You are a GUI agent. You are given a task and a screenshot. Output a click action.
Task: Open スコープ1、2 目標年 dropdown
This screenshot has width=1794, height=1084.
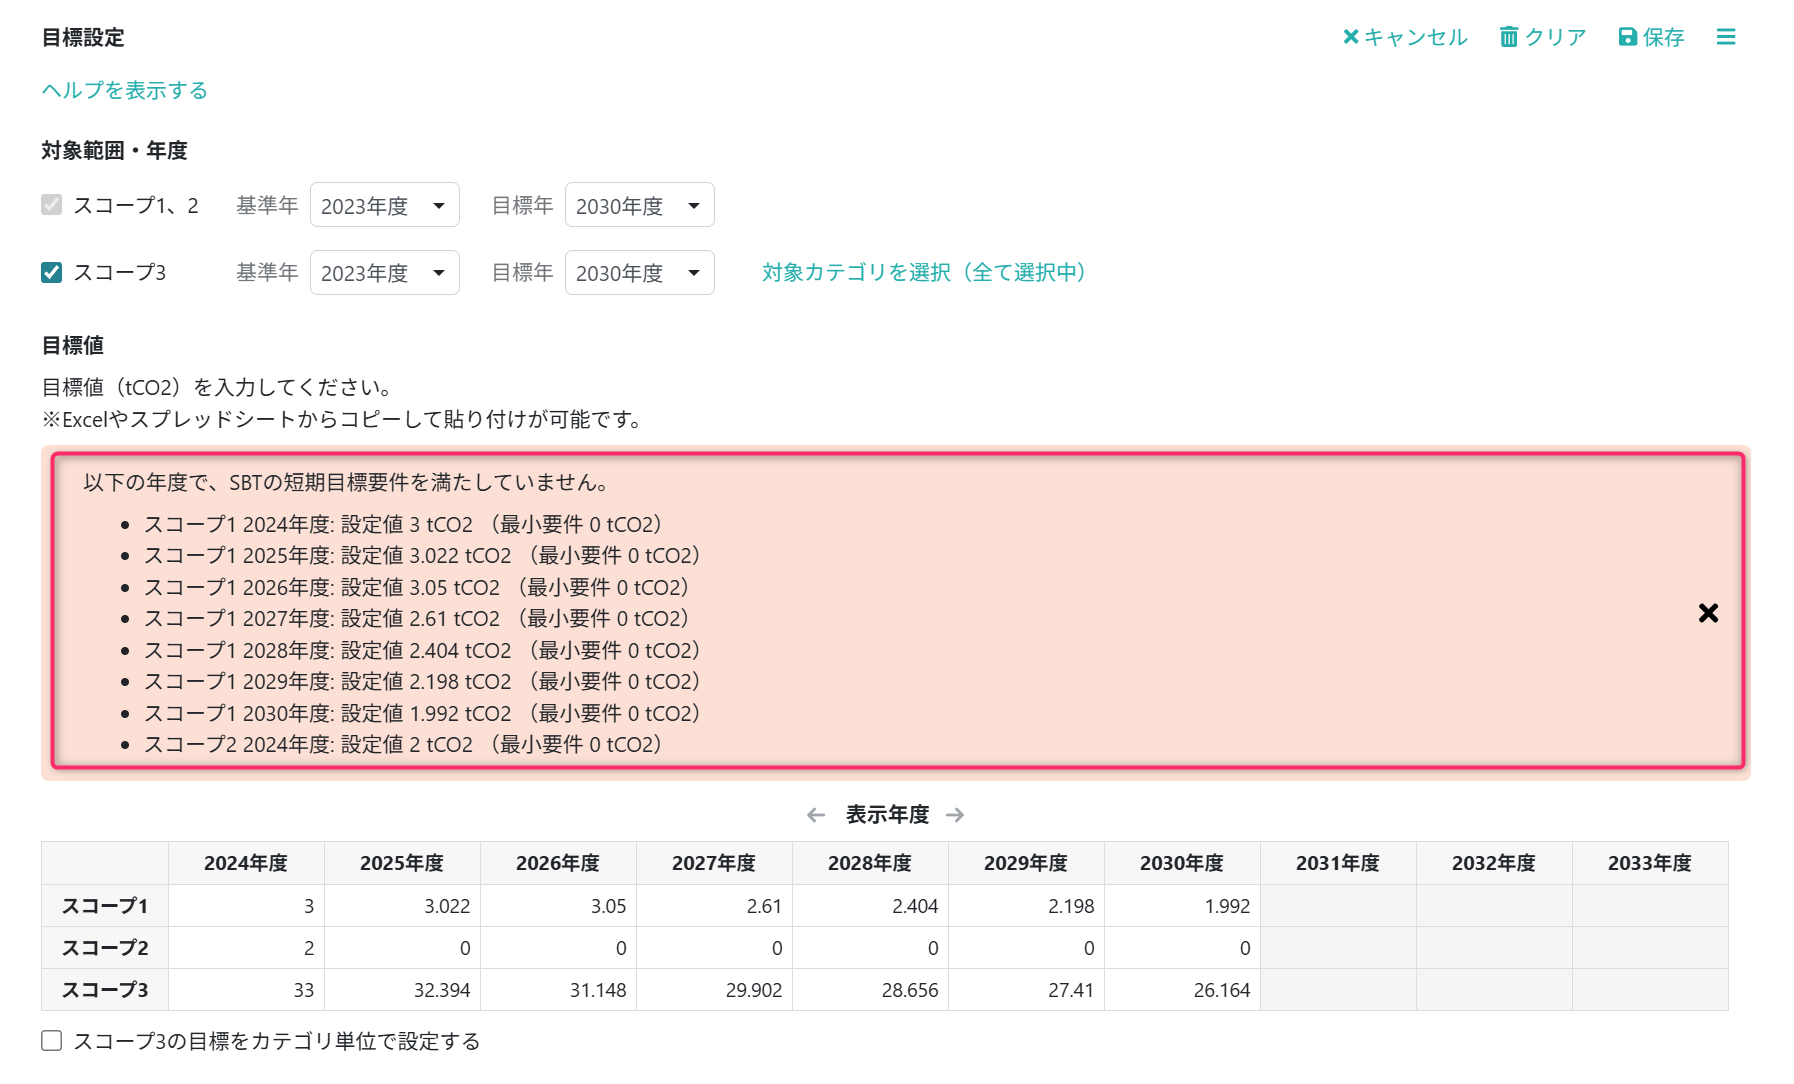click(639, 205)
